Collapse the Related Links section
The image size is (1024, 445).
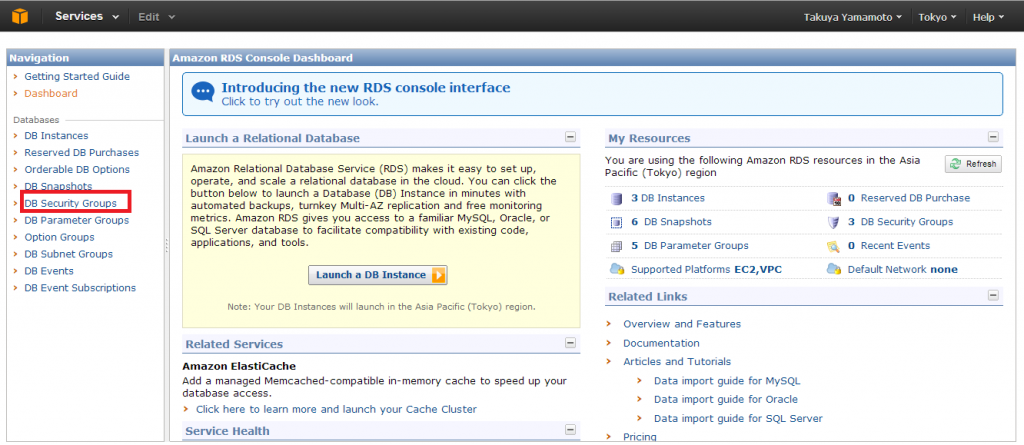[x=993, y=295]
